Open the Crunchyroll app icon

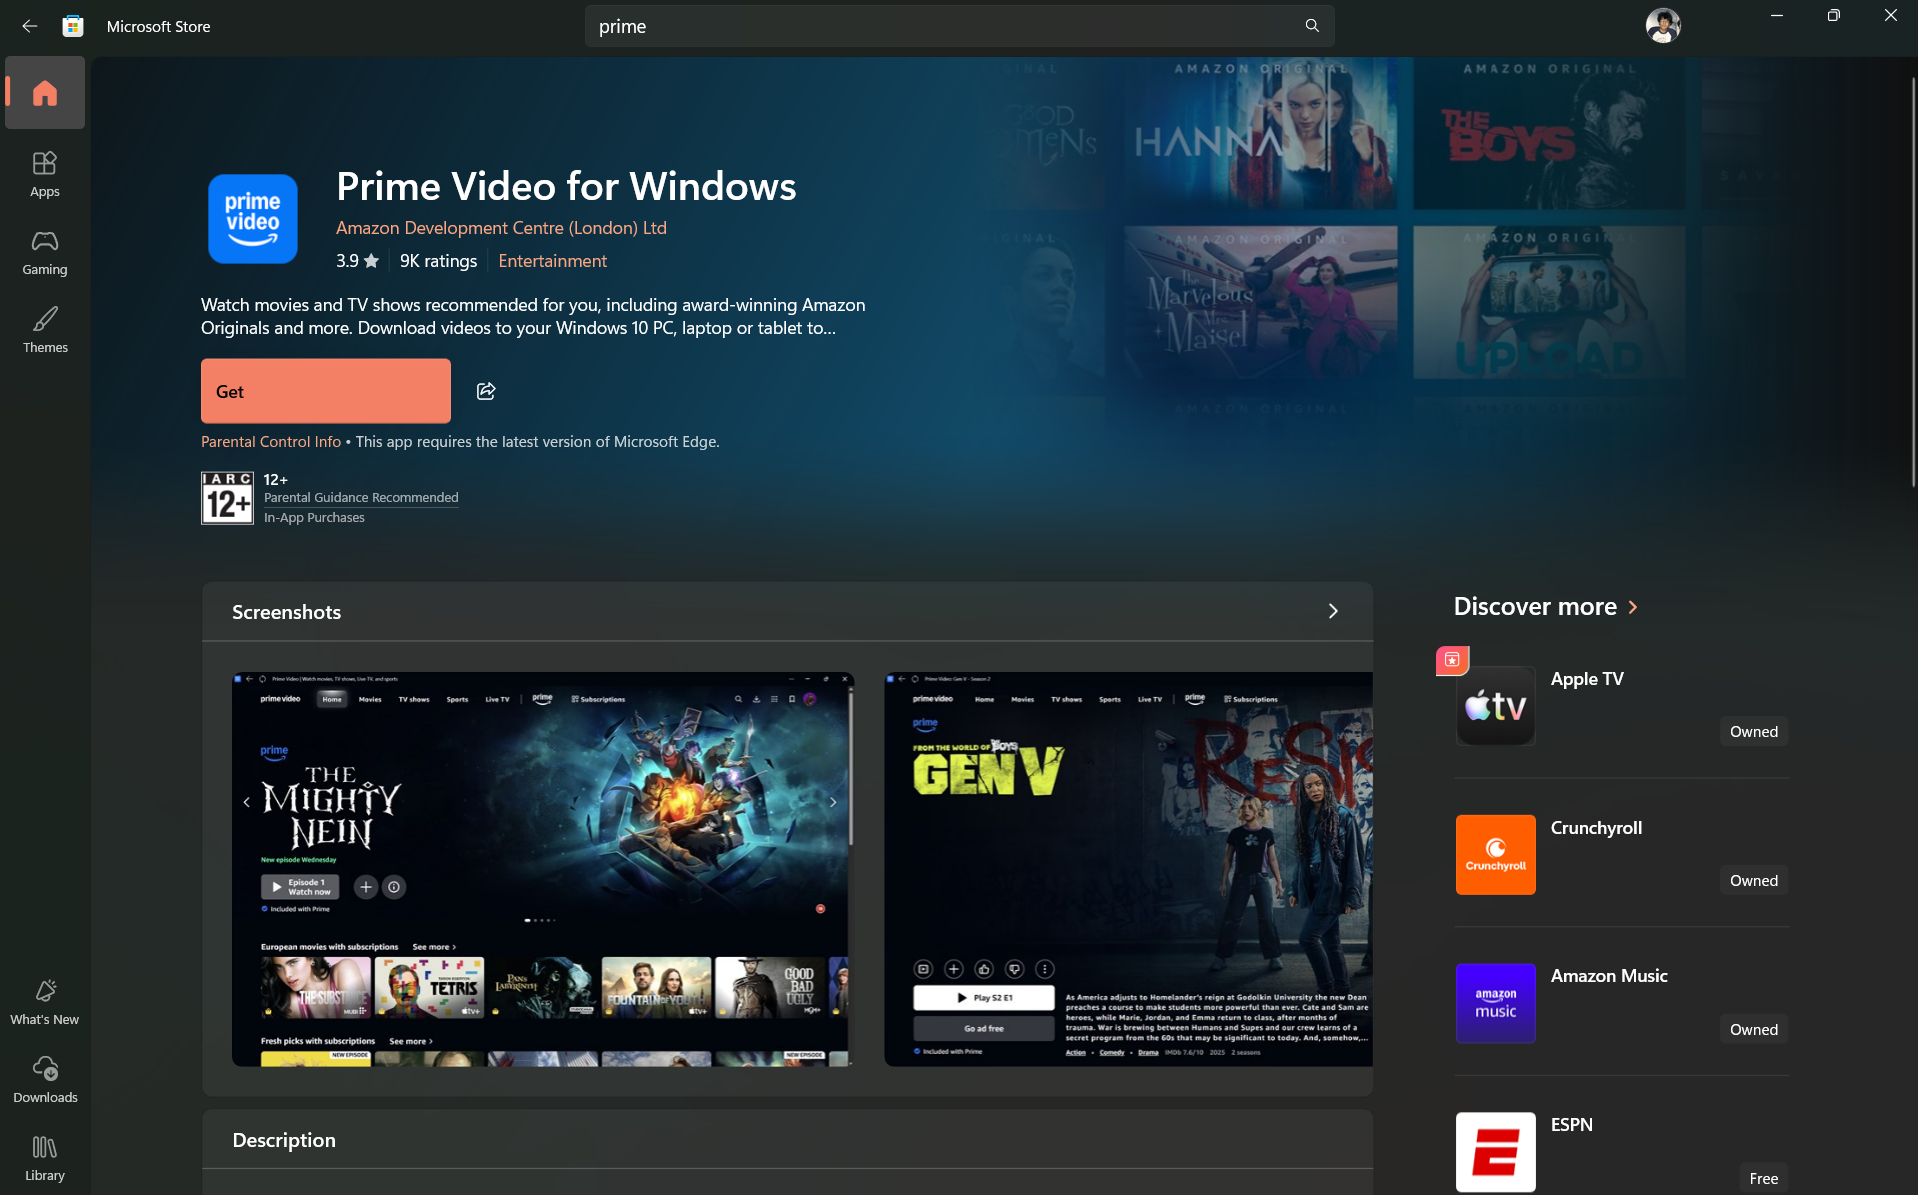[1495, 854]
